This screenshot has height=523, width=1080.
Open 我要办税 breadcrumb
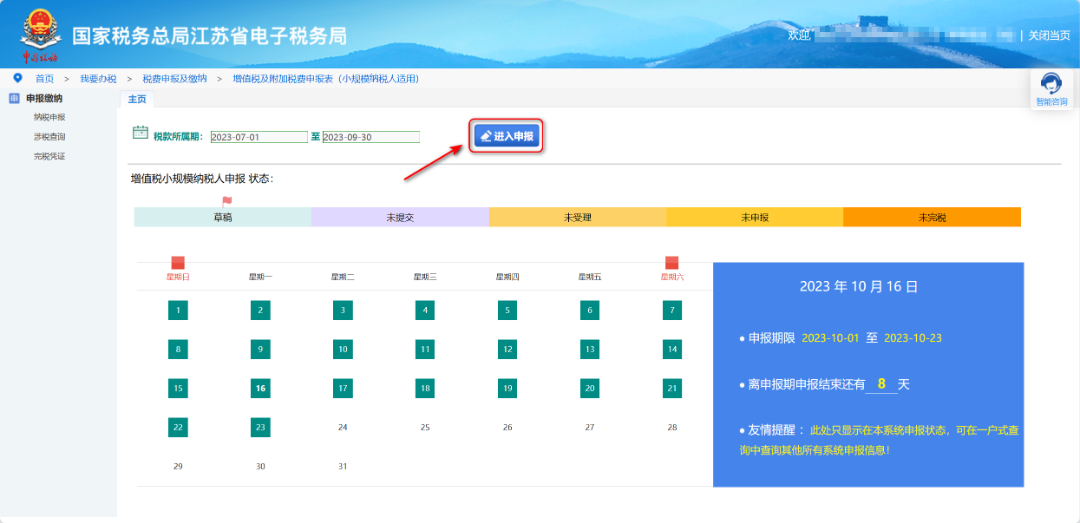[98, 79]
